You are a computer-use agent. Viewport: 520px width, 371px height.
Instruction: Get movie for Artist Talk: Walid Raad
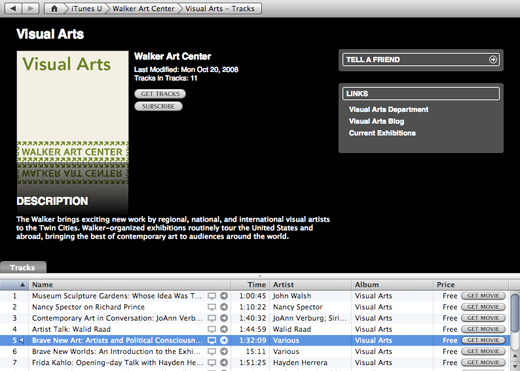coord(483,329)
